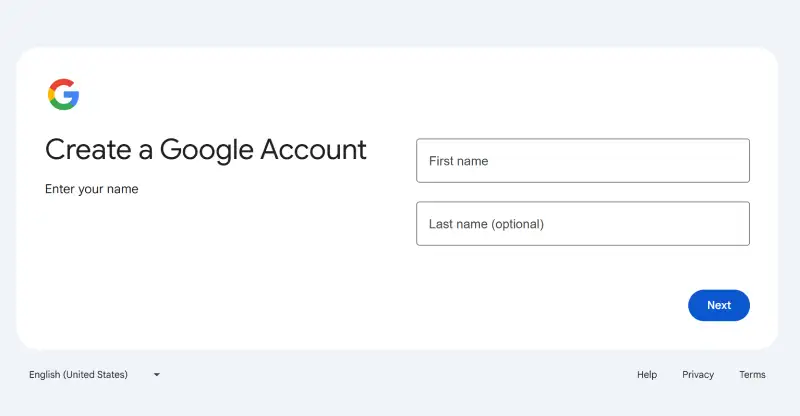Select the Last name (optional) field
The width and height of the screenshot is (800, 416).
coord(582,224)
